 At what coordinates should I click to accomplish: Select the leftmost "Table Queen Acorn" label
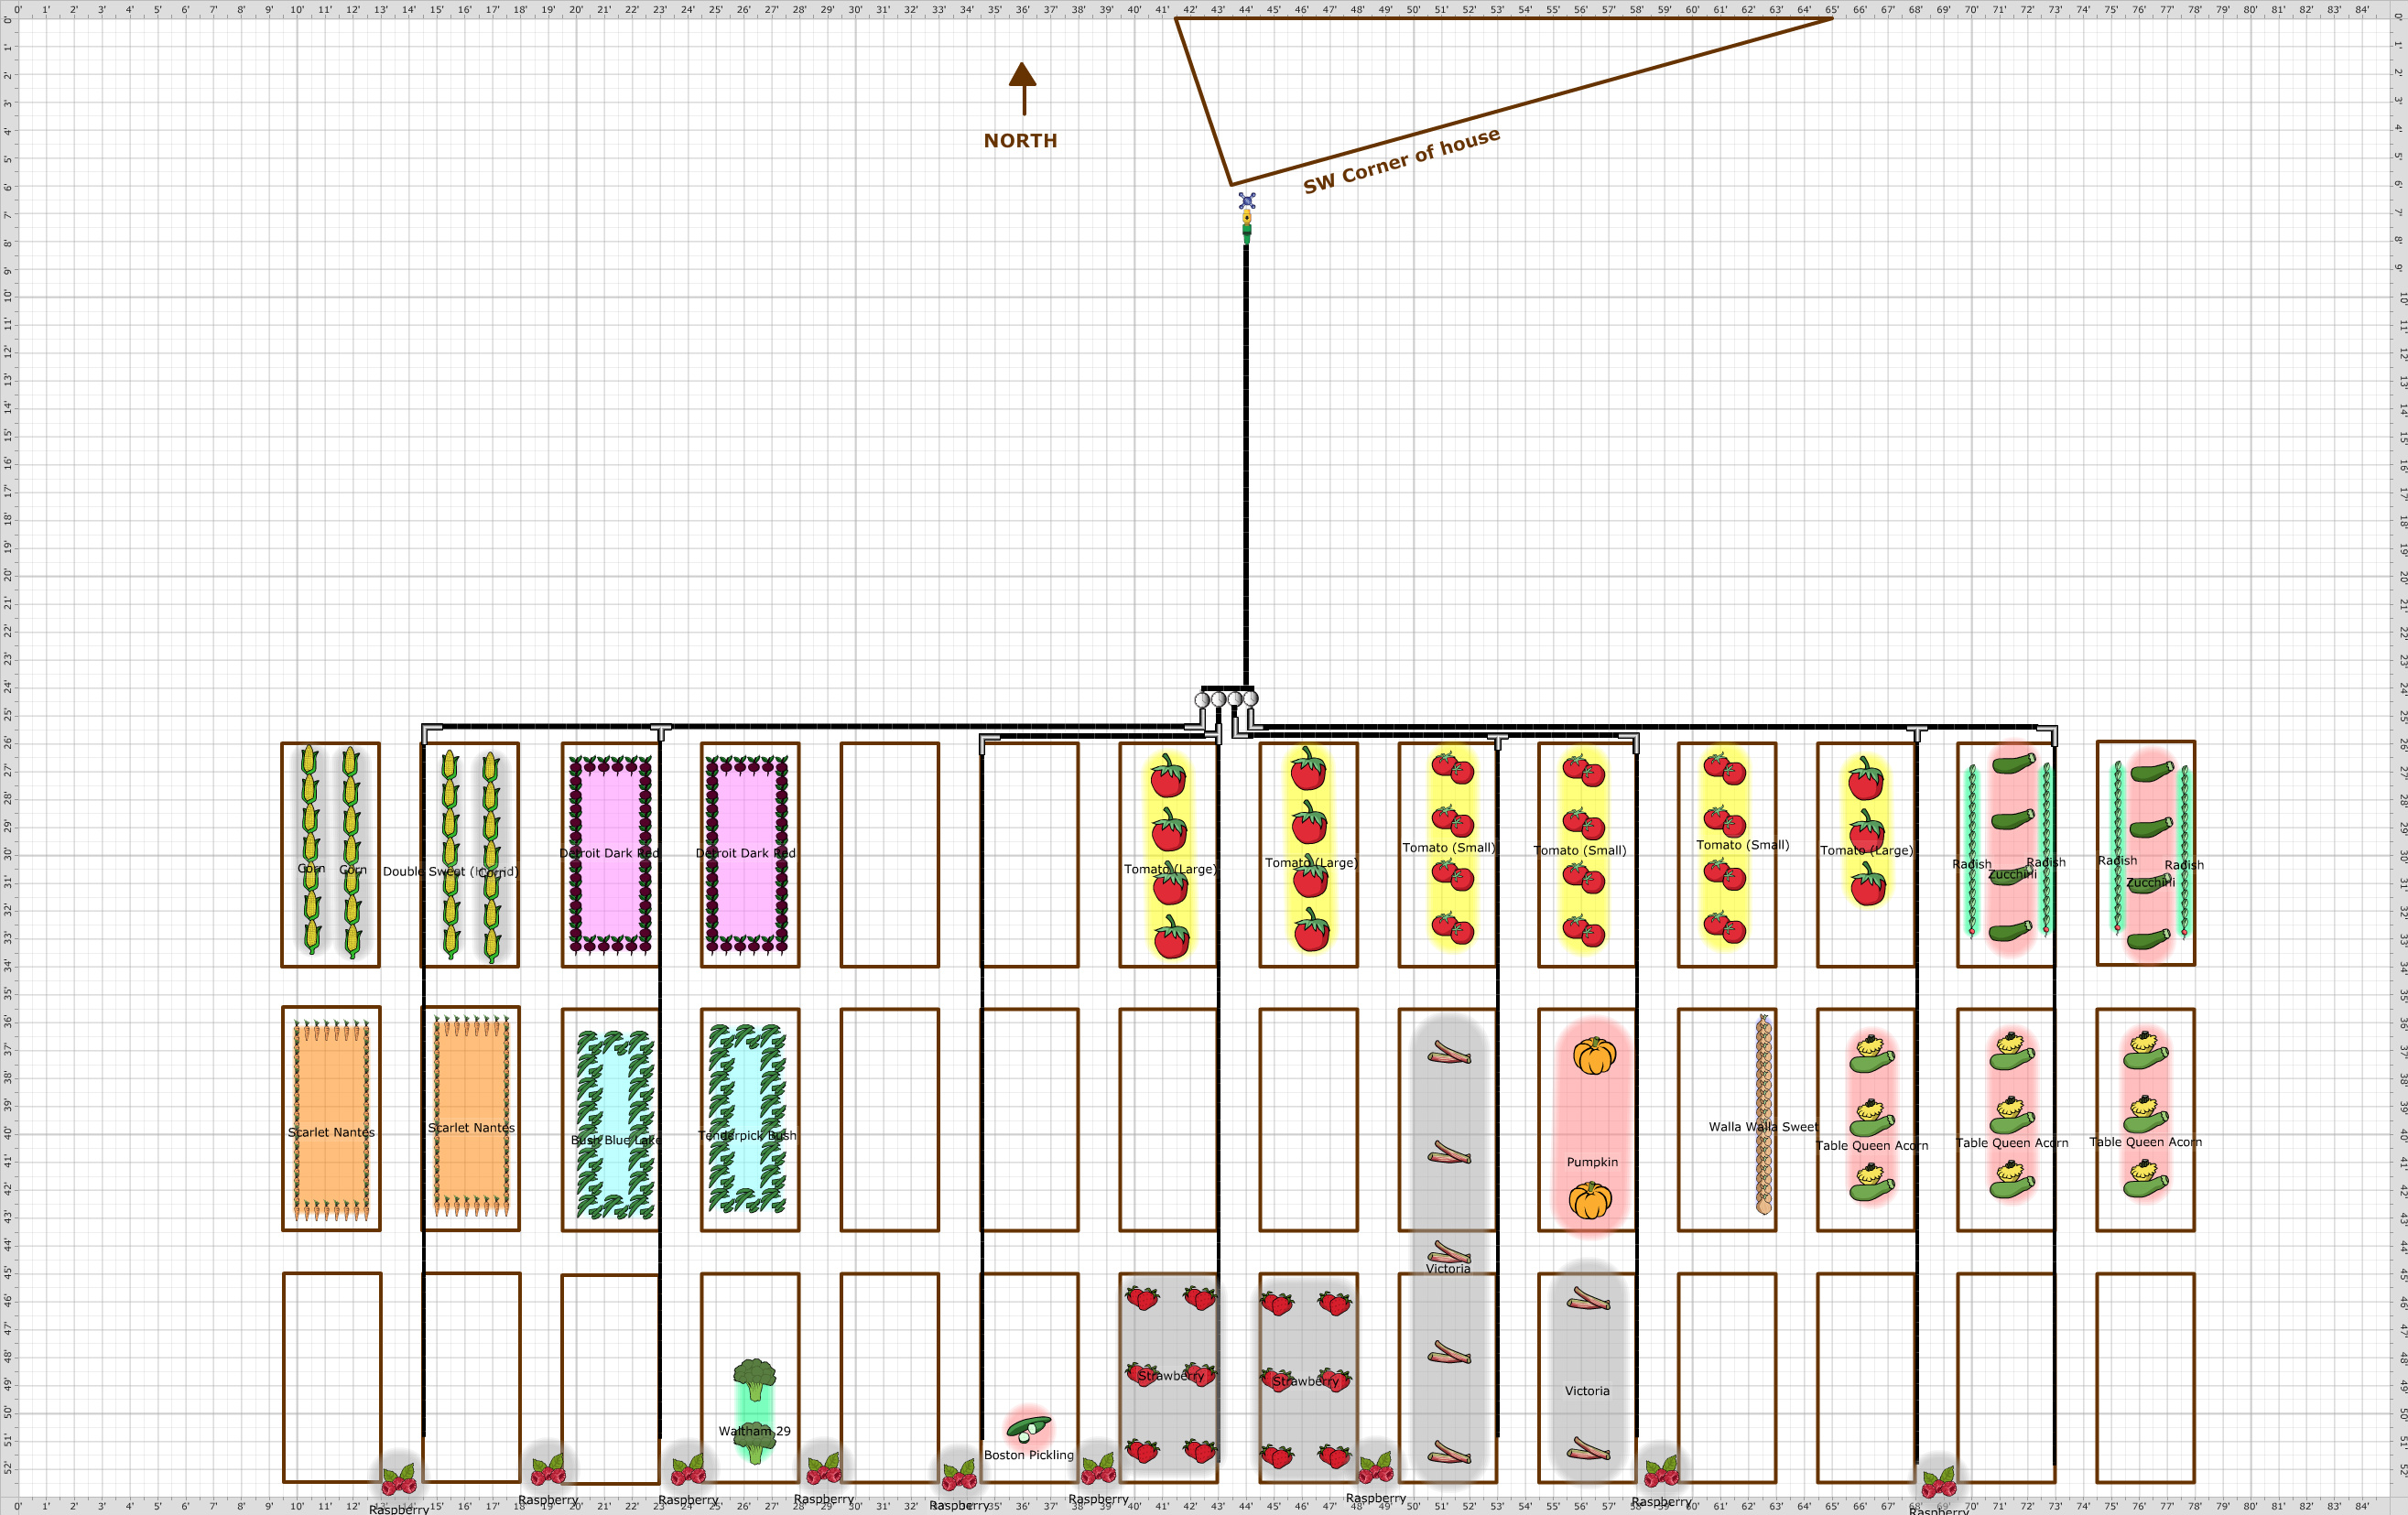pos(1871,1146)
